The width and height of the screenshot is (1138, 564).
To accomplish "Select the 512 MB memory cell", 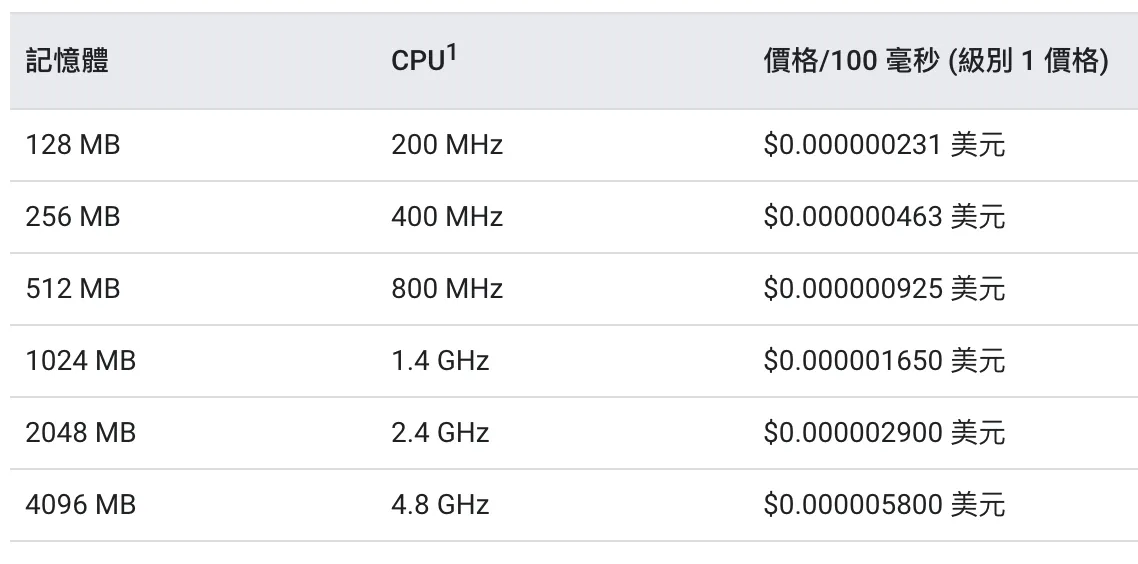I will [73, 289].
